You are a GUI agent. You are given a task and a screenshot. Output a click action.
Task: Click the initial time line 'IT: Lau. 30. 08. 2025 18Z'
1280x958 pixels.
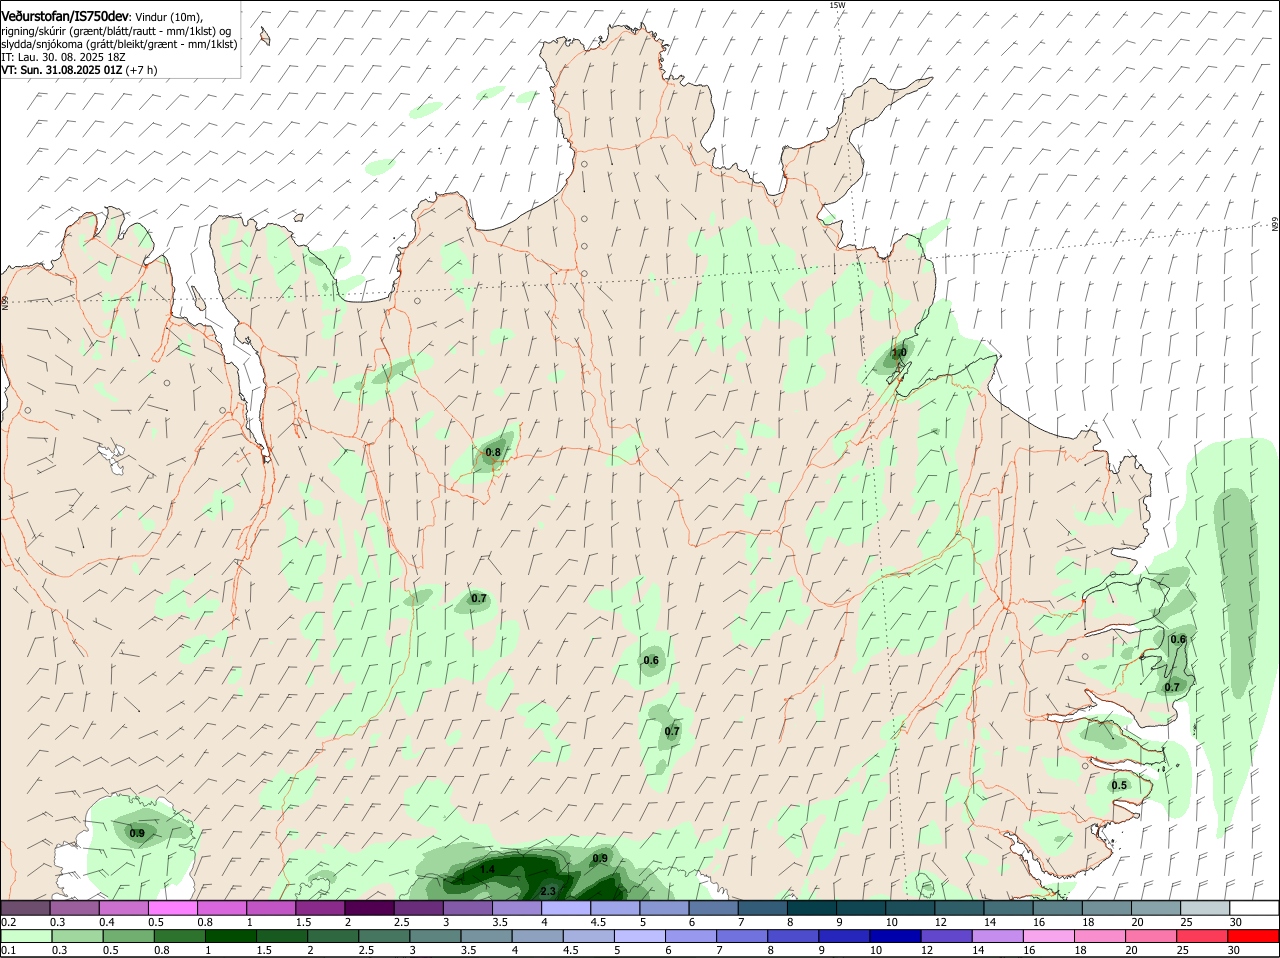click(x=62, y=57)
